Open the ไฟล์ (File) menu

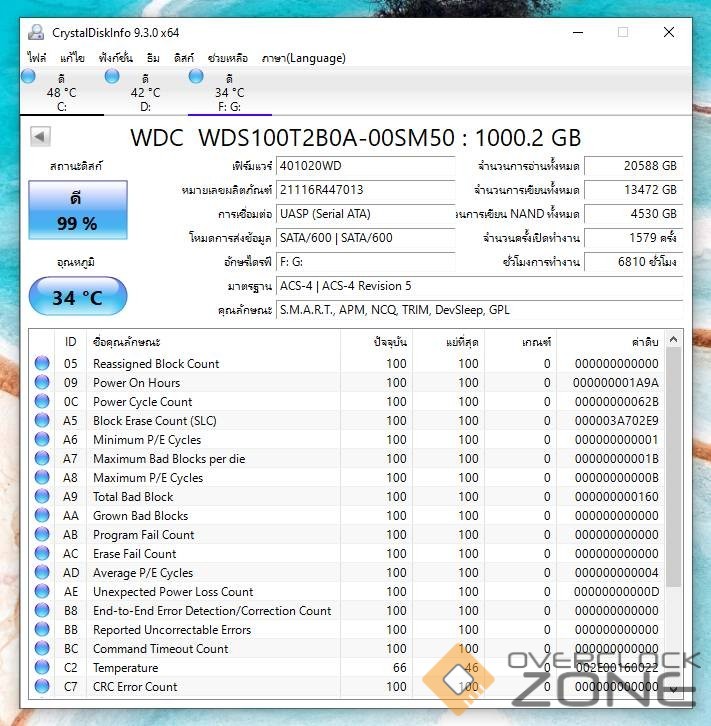point(37,58)
